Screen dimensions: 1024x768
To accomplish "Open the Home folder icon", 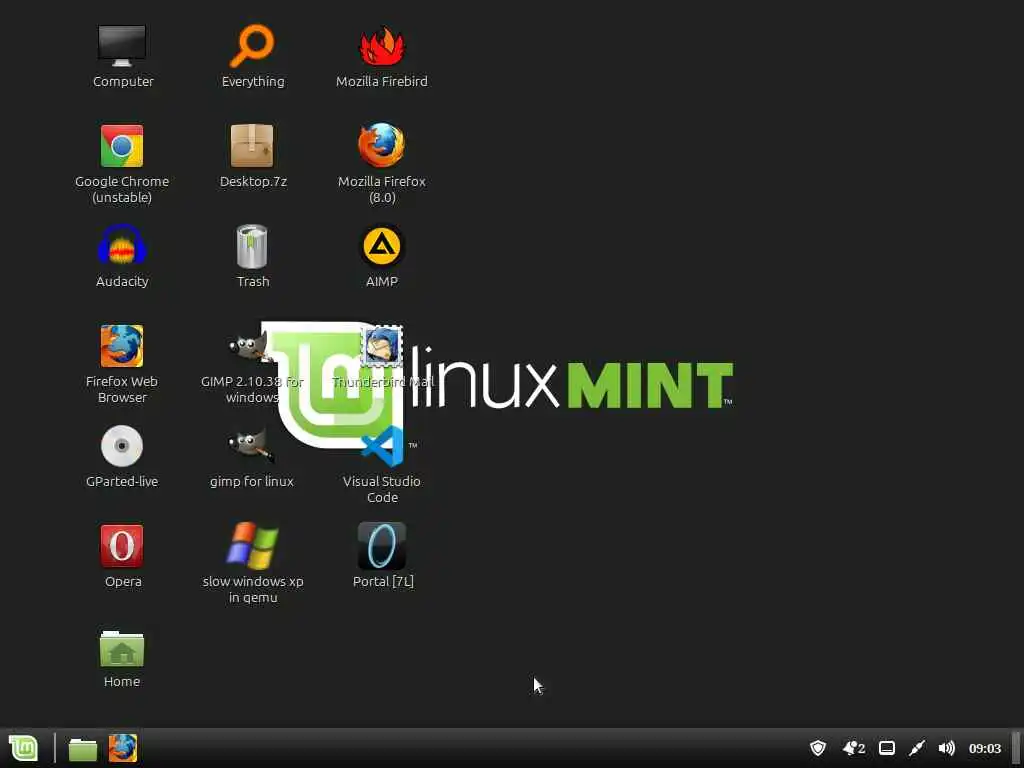I will 122,648.
